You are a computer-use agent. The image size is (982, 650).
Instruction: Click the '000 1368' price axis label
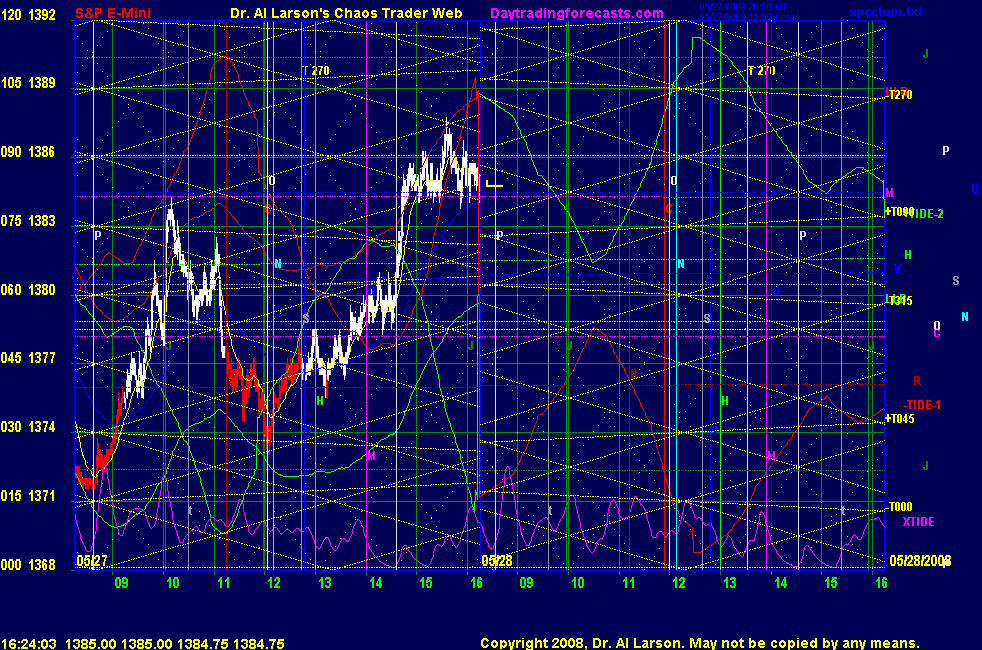click(28, 564)
